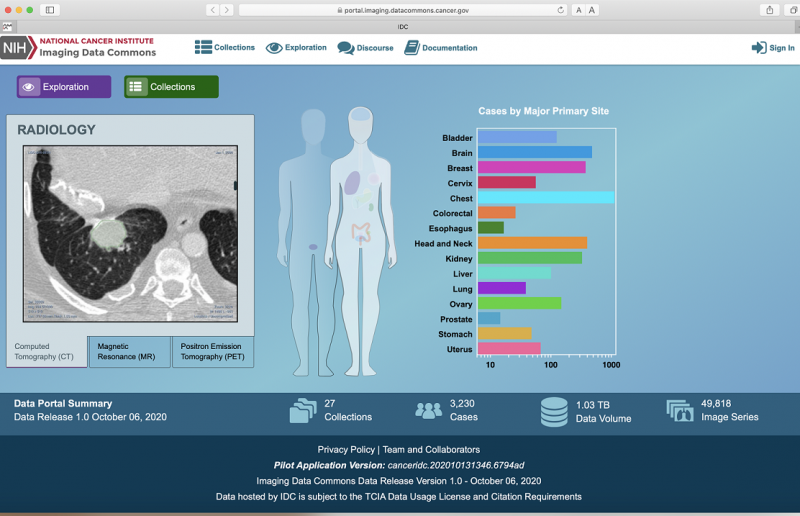The height and width of the screenshot is (516, 800).
Task: Open the Privacy Policy link
Action: [346, 450]
